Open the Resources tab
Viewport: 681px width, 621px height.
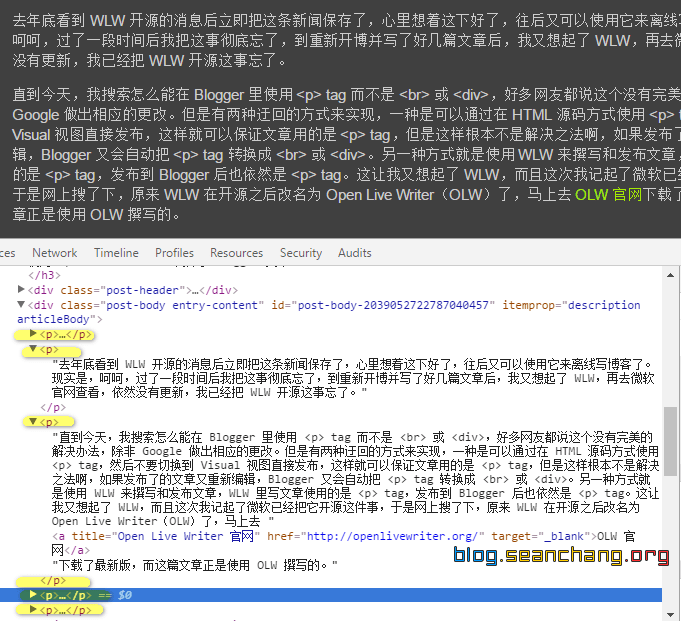tap(236, 253)
